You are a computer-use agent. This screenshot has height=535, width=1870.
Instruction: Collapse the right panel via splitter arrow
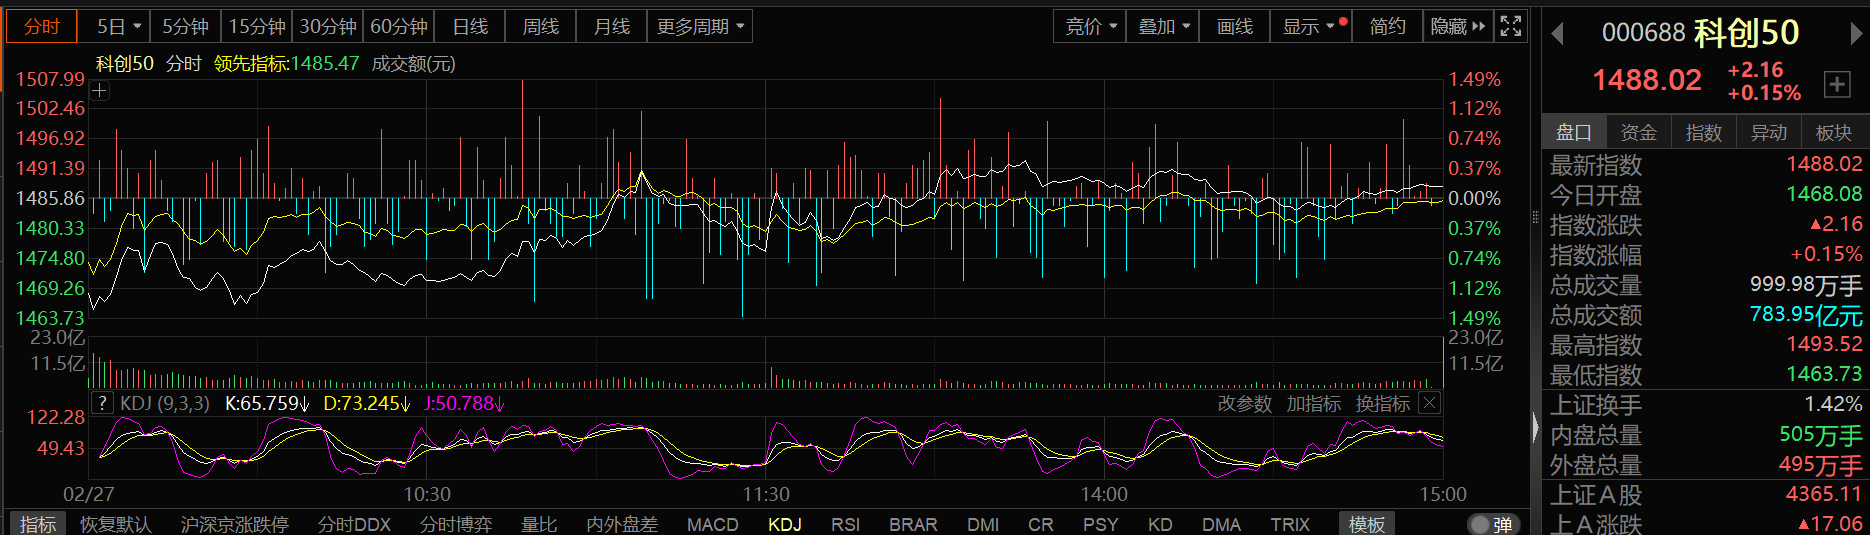click(x=1536, y=428)
